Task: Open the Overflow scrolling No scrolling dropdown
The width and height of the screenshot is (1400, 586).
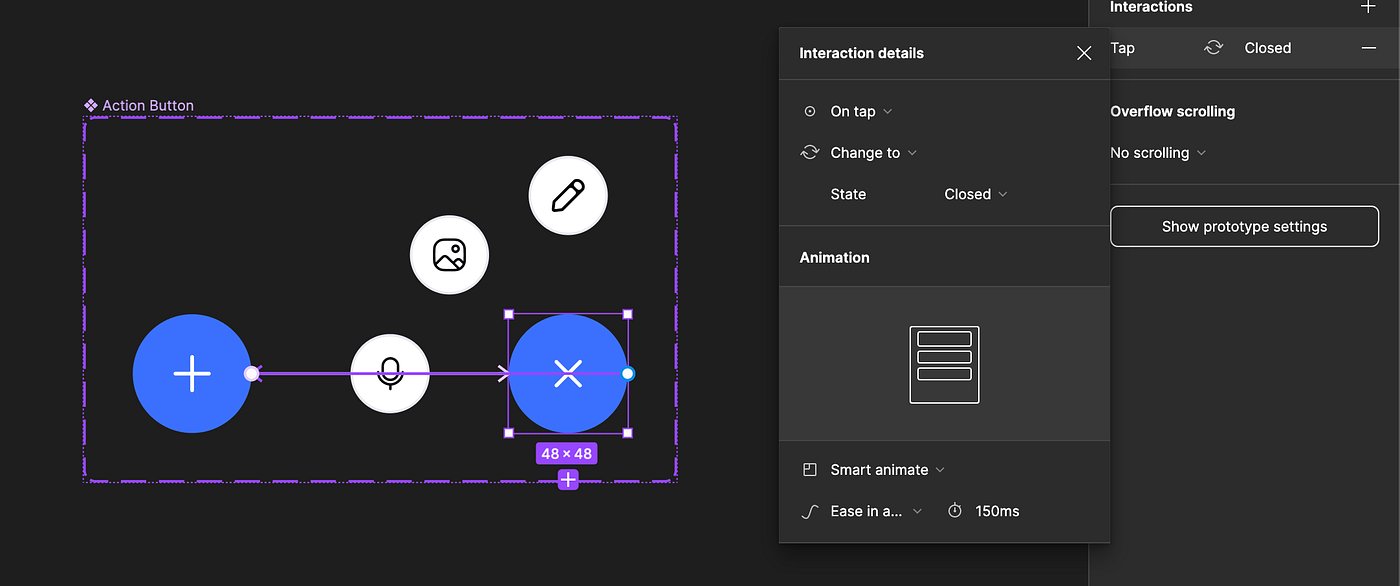Action: (x=1157, y=153)
